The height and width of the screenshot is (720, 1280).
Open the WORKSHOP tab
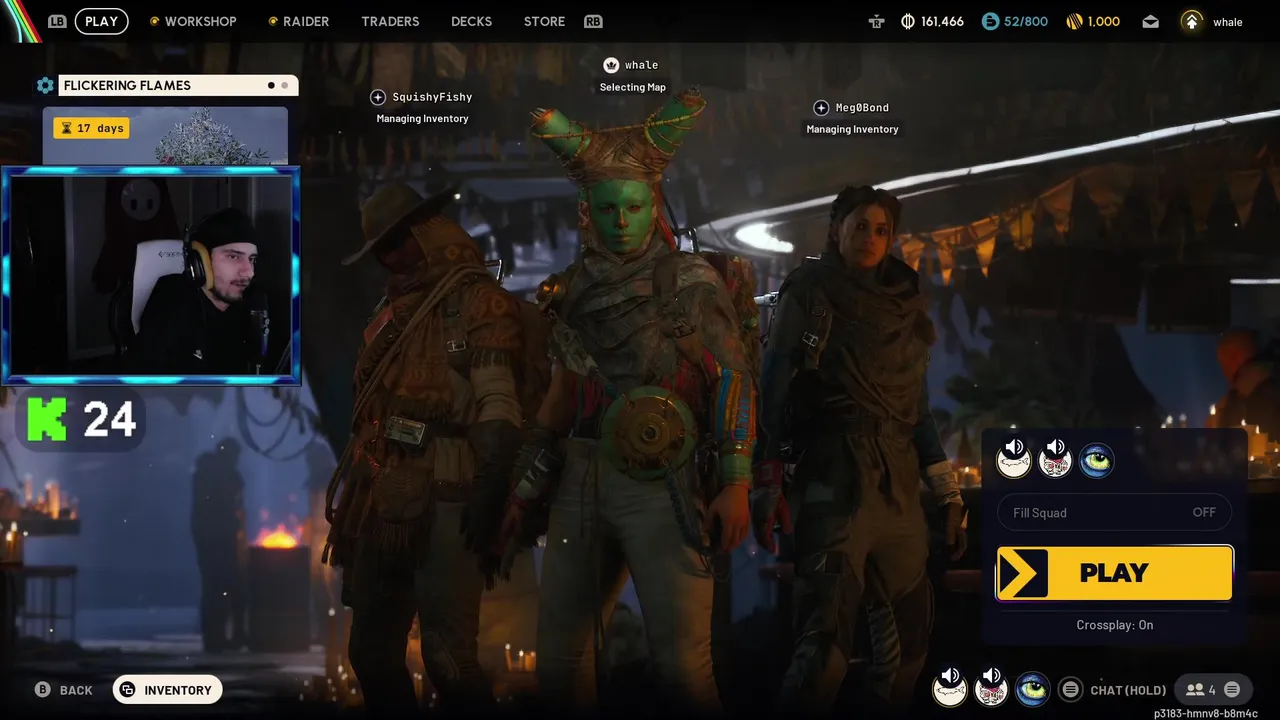193,21
